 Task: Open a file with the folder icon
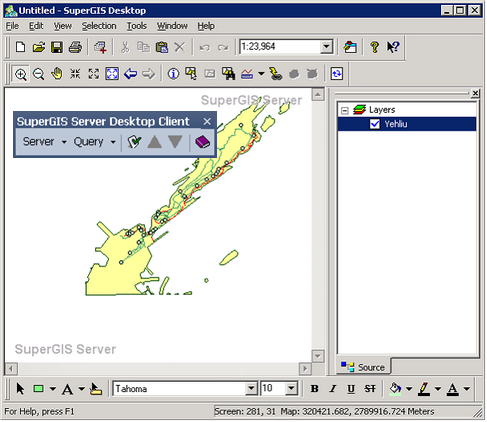point(39,47)
